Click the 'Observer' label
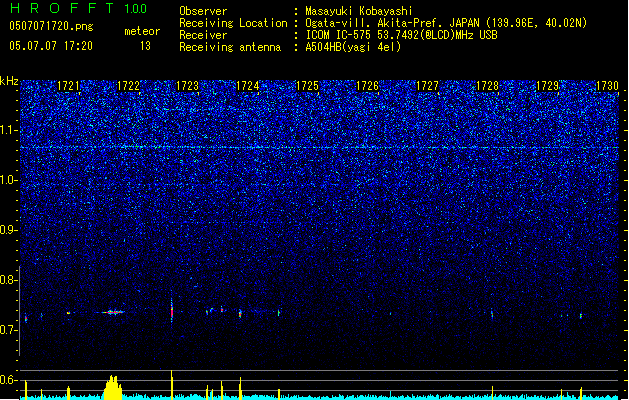Image resolution: width=629 pixels, height=400 pixels. click(x=203, y=11)
